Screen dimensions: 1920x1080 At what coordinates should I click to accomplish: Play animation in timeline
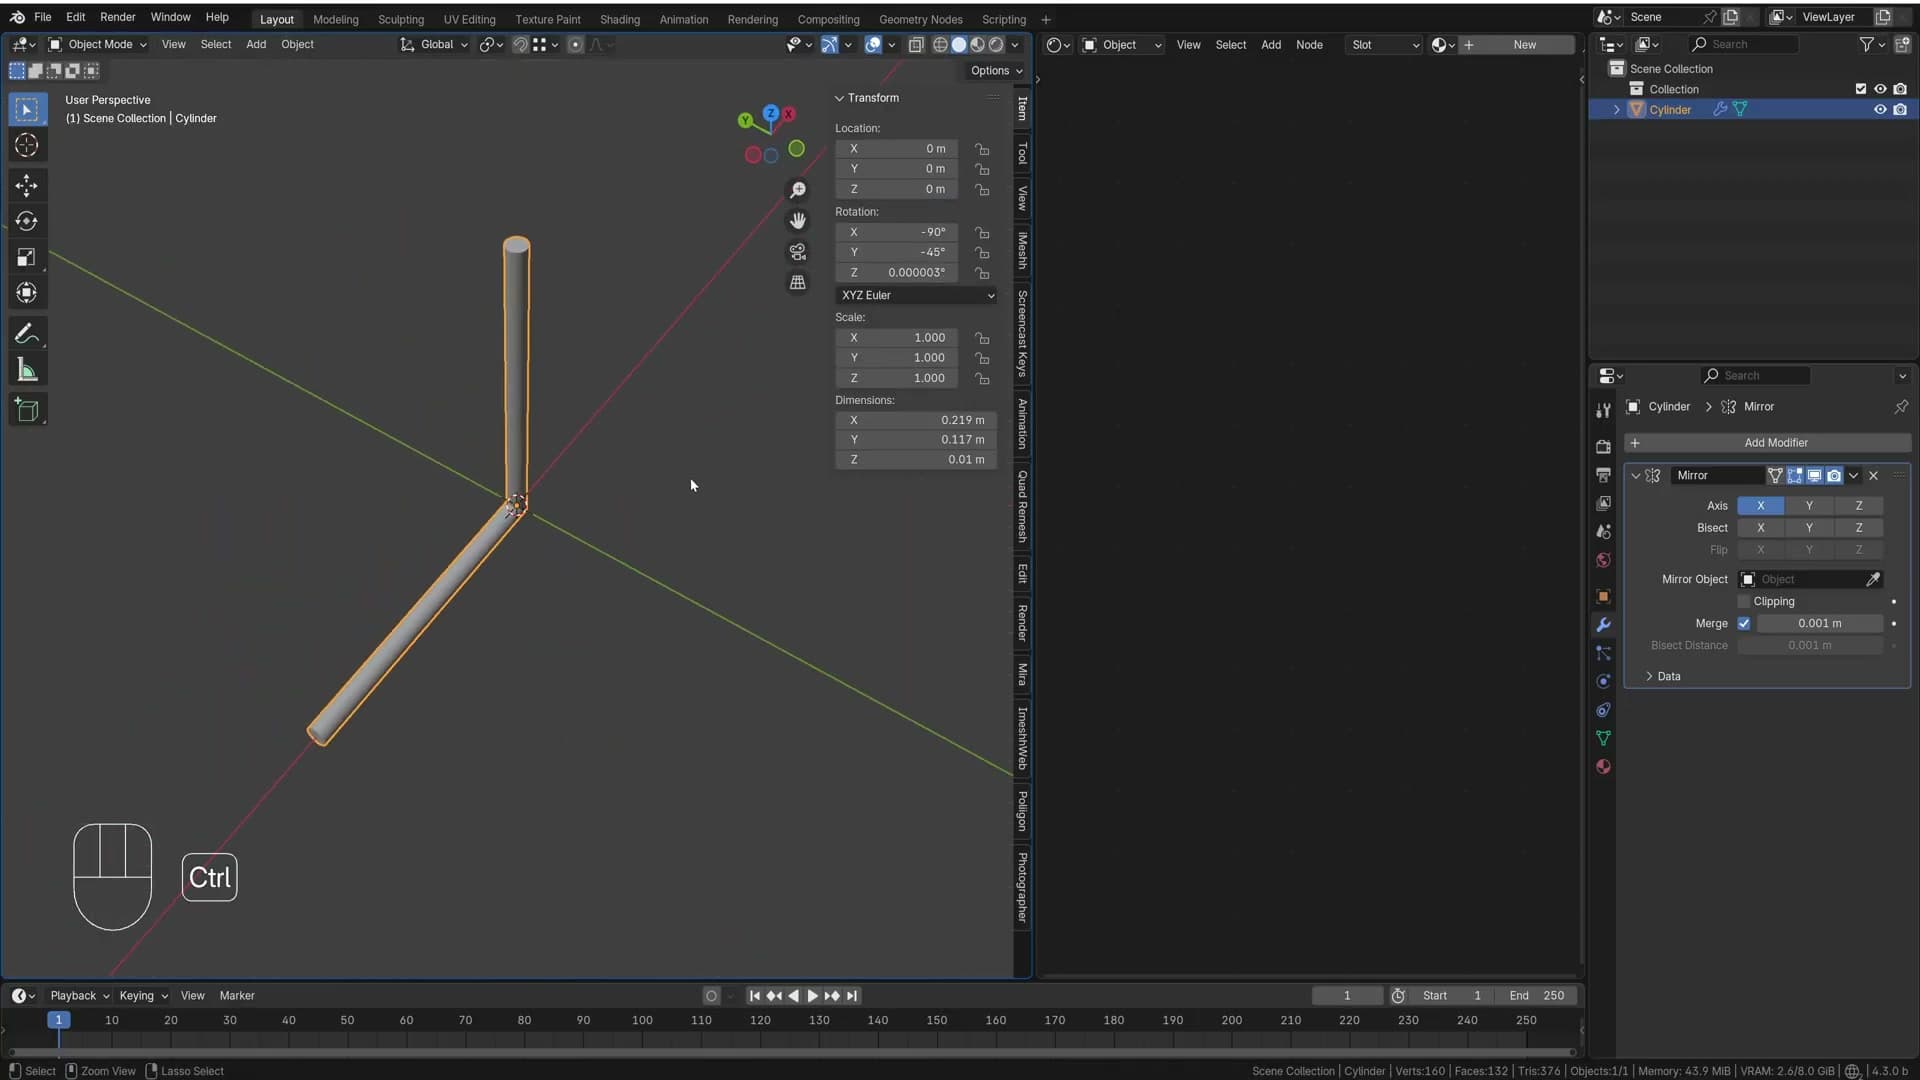click(812, 996)
